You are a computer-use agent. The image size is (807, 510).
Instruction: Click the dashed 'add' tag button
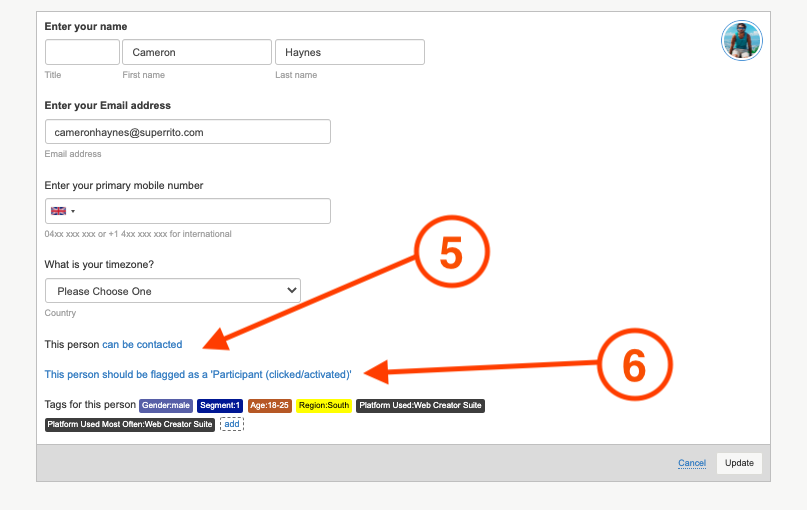pyautogui.click(x=232, y=424)
